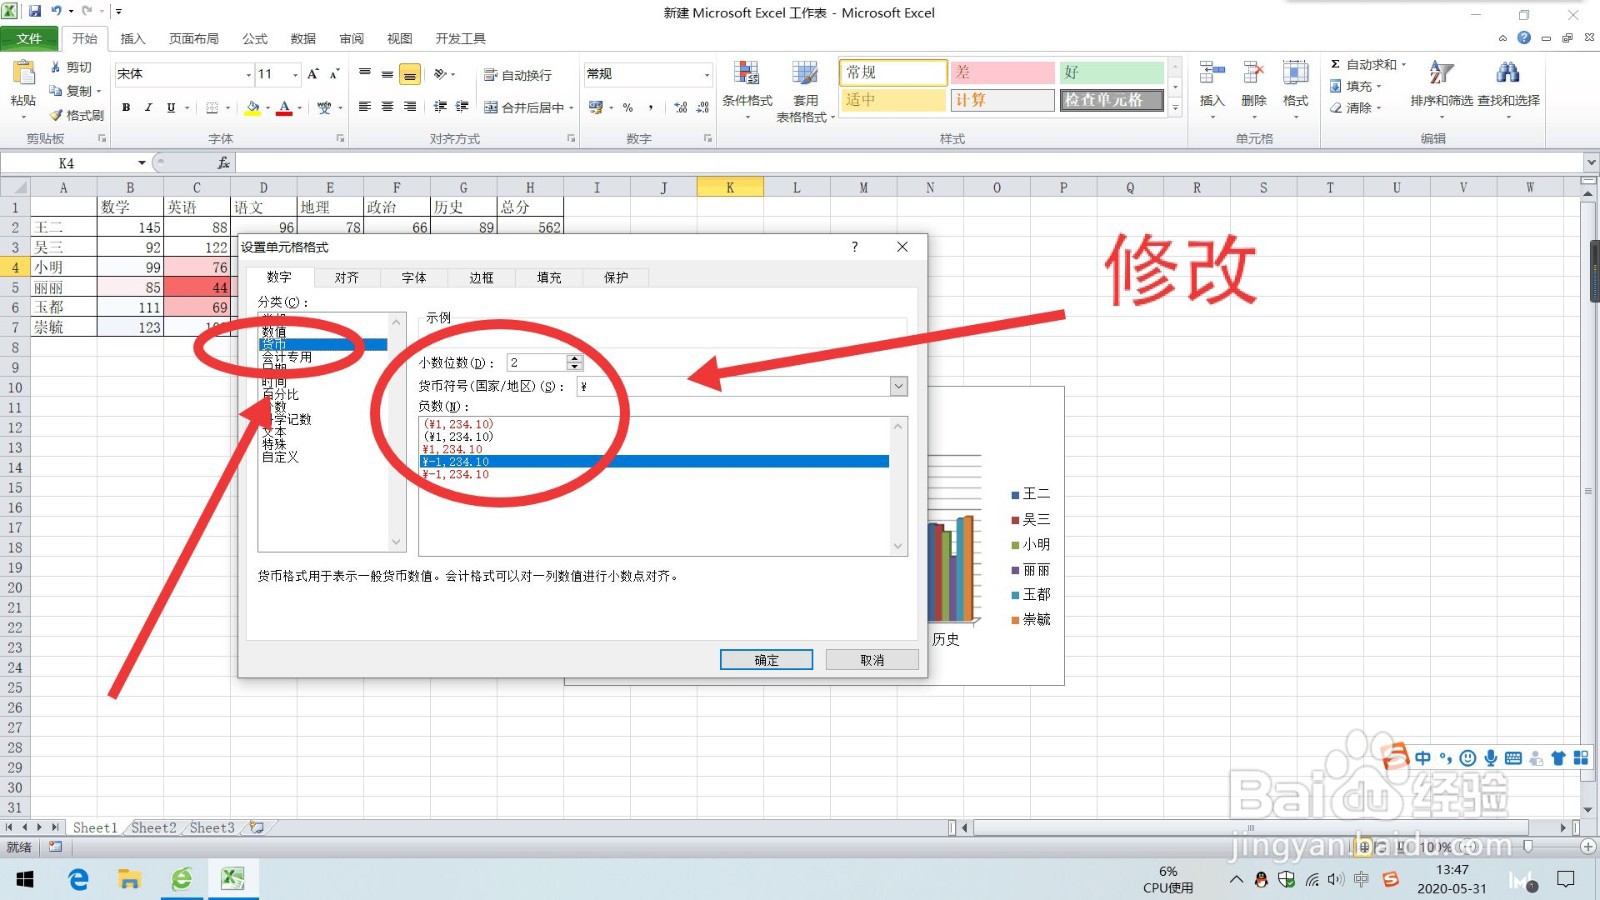Toggle italic formatting with the I icon

coord(148,107)
